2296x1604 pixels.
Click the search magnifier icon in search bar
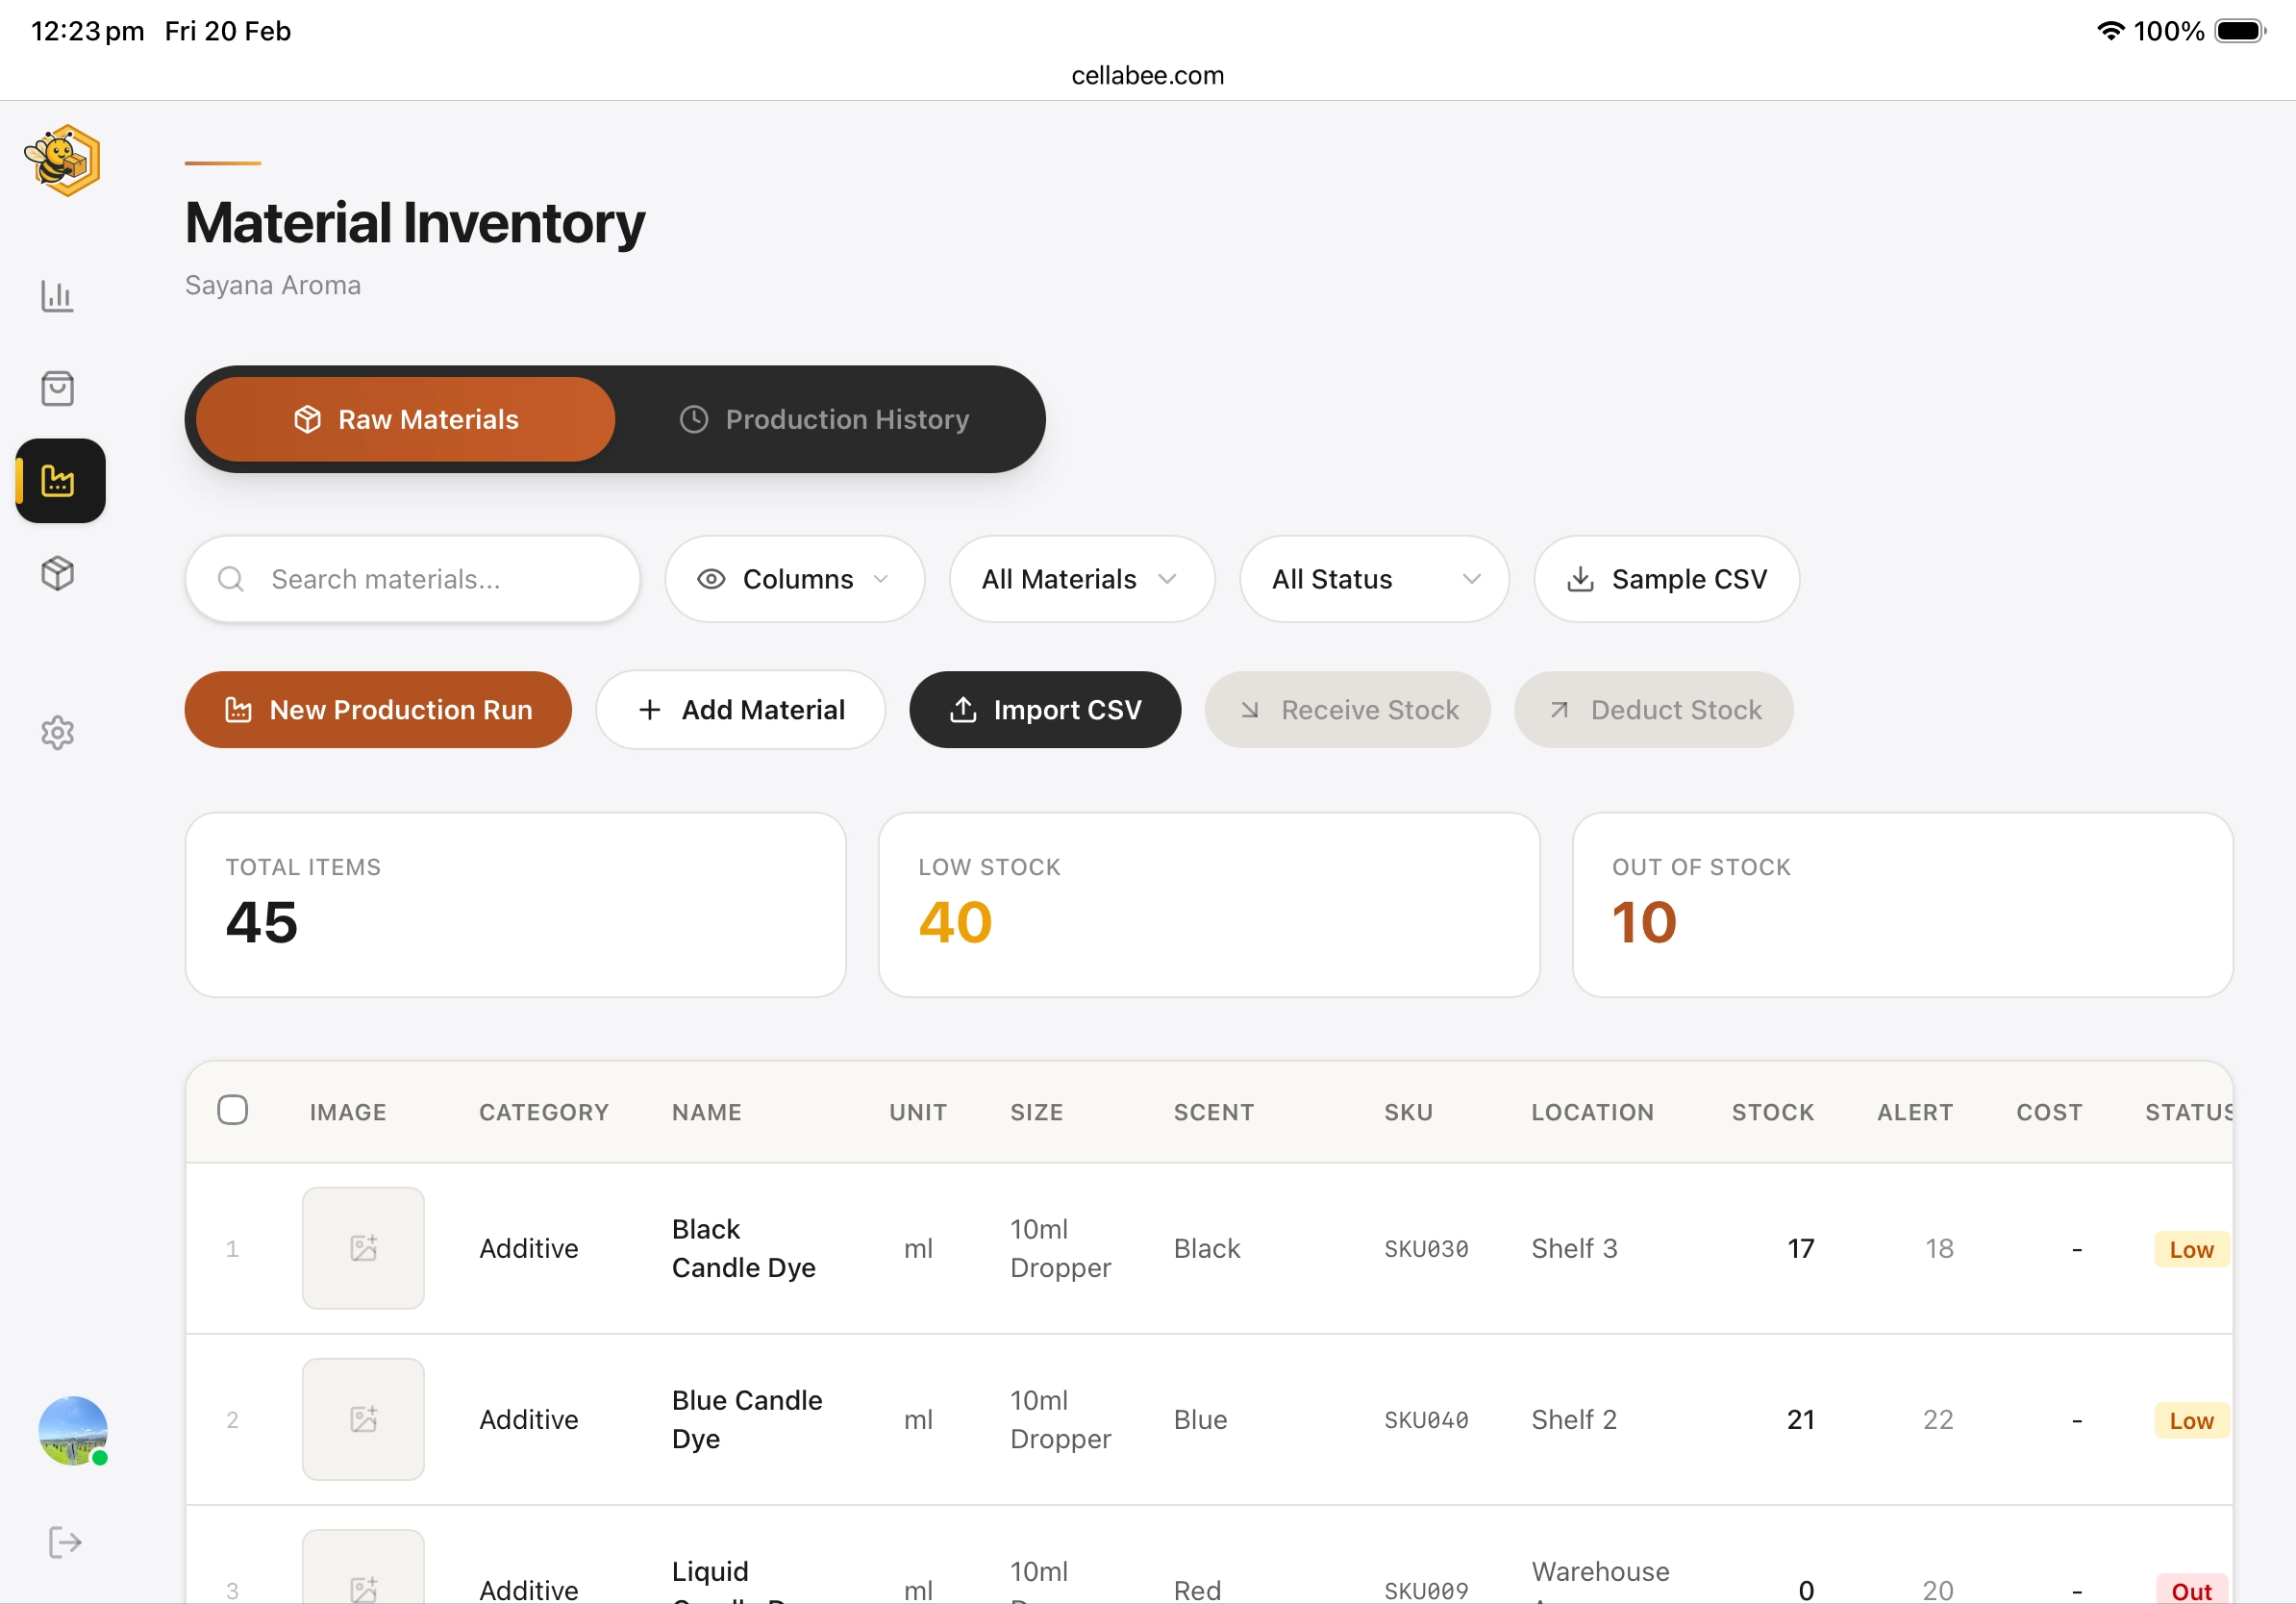click(x=231, y=579)
